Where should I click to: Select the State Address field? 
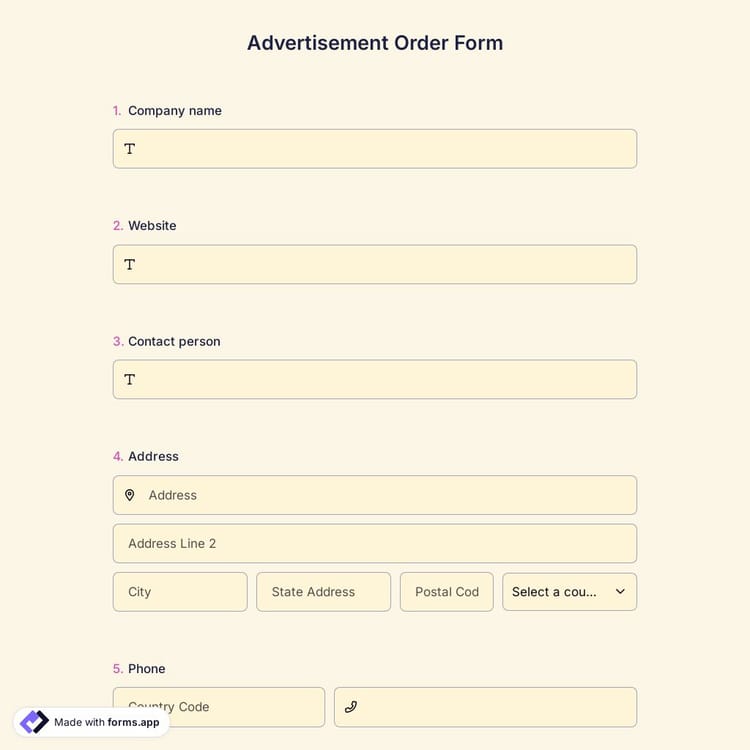pos(323,592)
